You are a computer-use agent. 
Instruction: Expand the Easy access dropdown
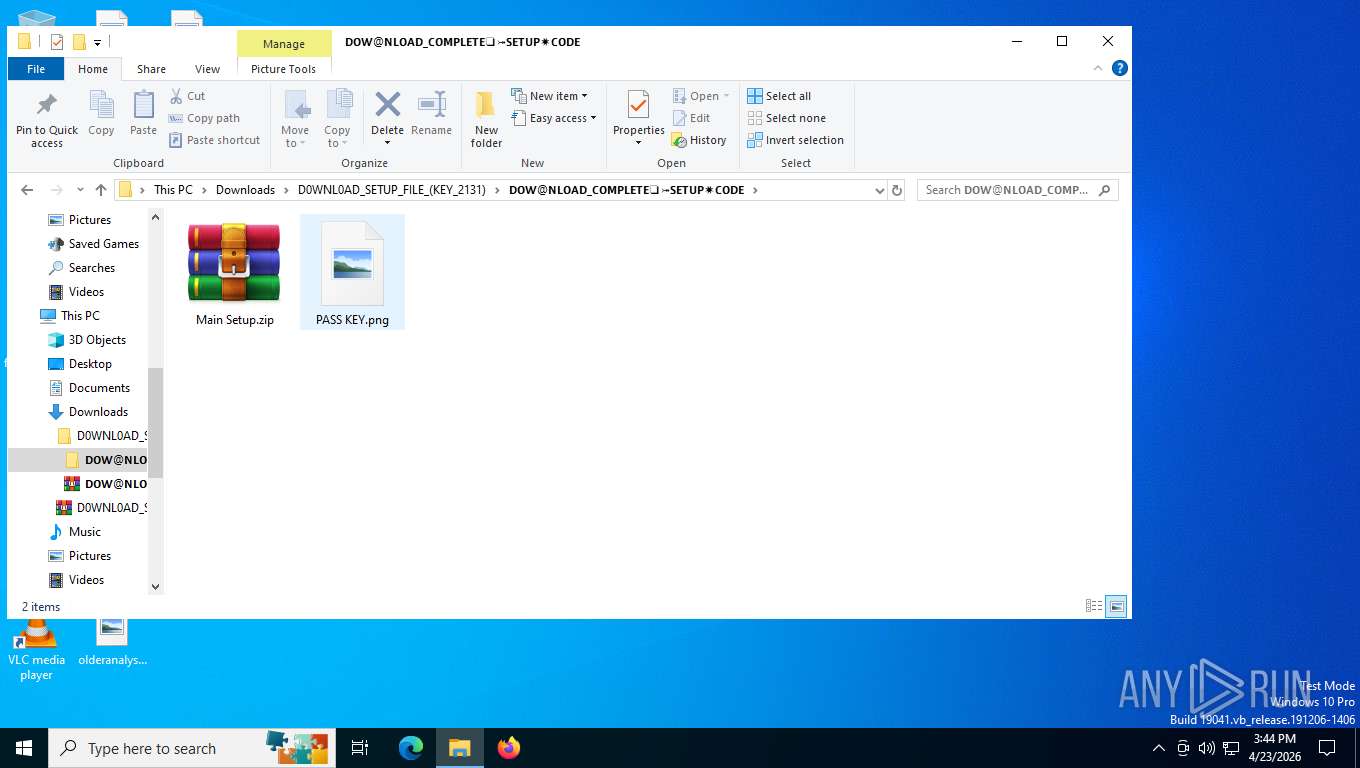pos(553,118)
